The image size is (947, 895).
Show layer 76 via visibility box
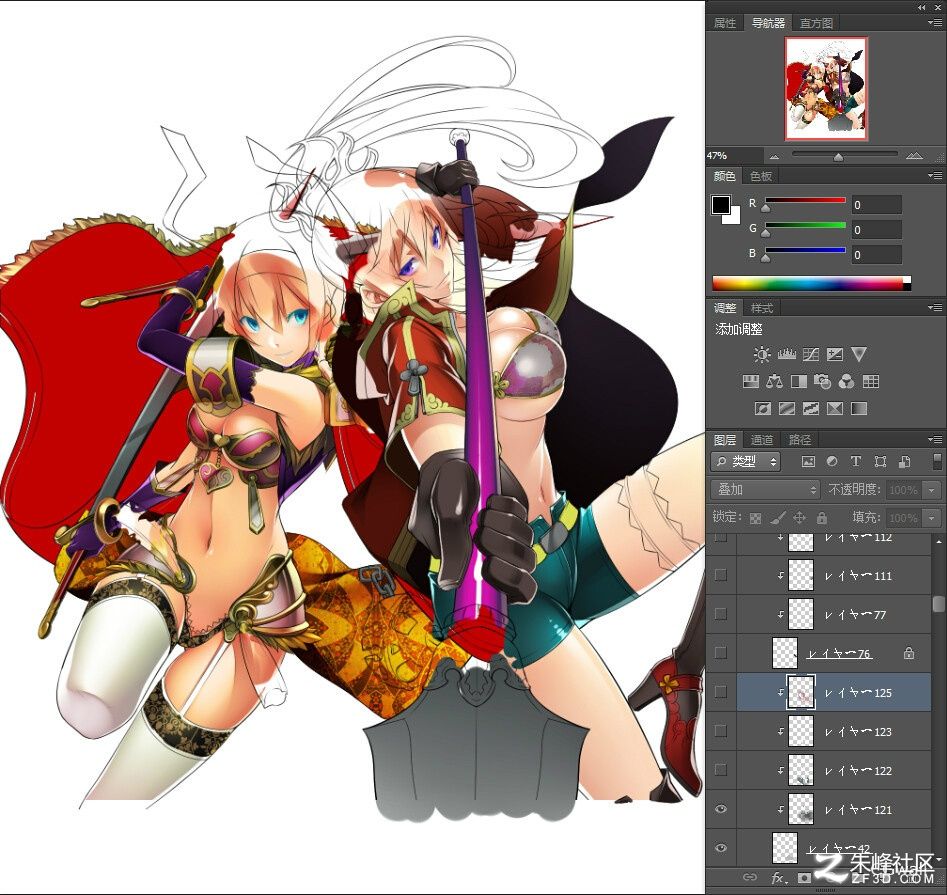click(x=721, y=653)
